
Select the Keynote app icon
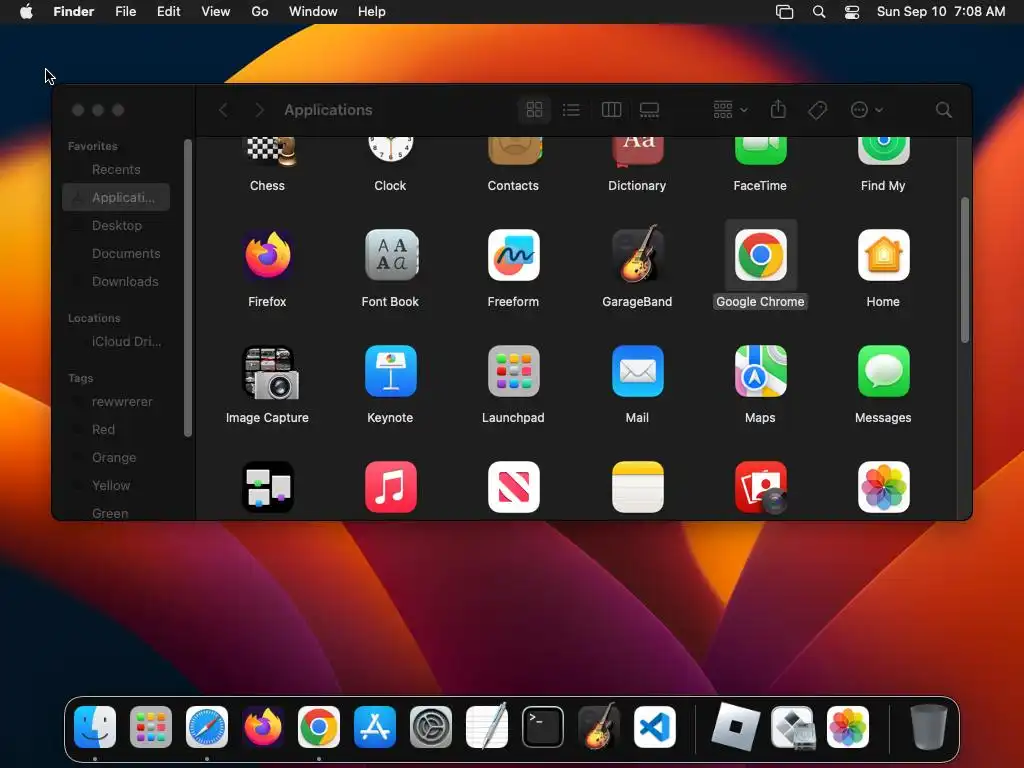[391, 372]
